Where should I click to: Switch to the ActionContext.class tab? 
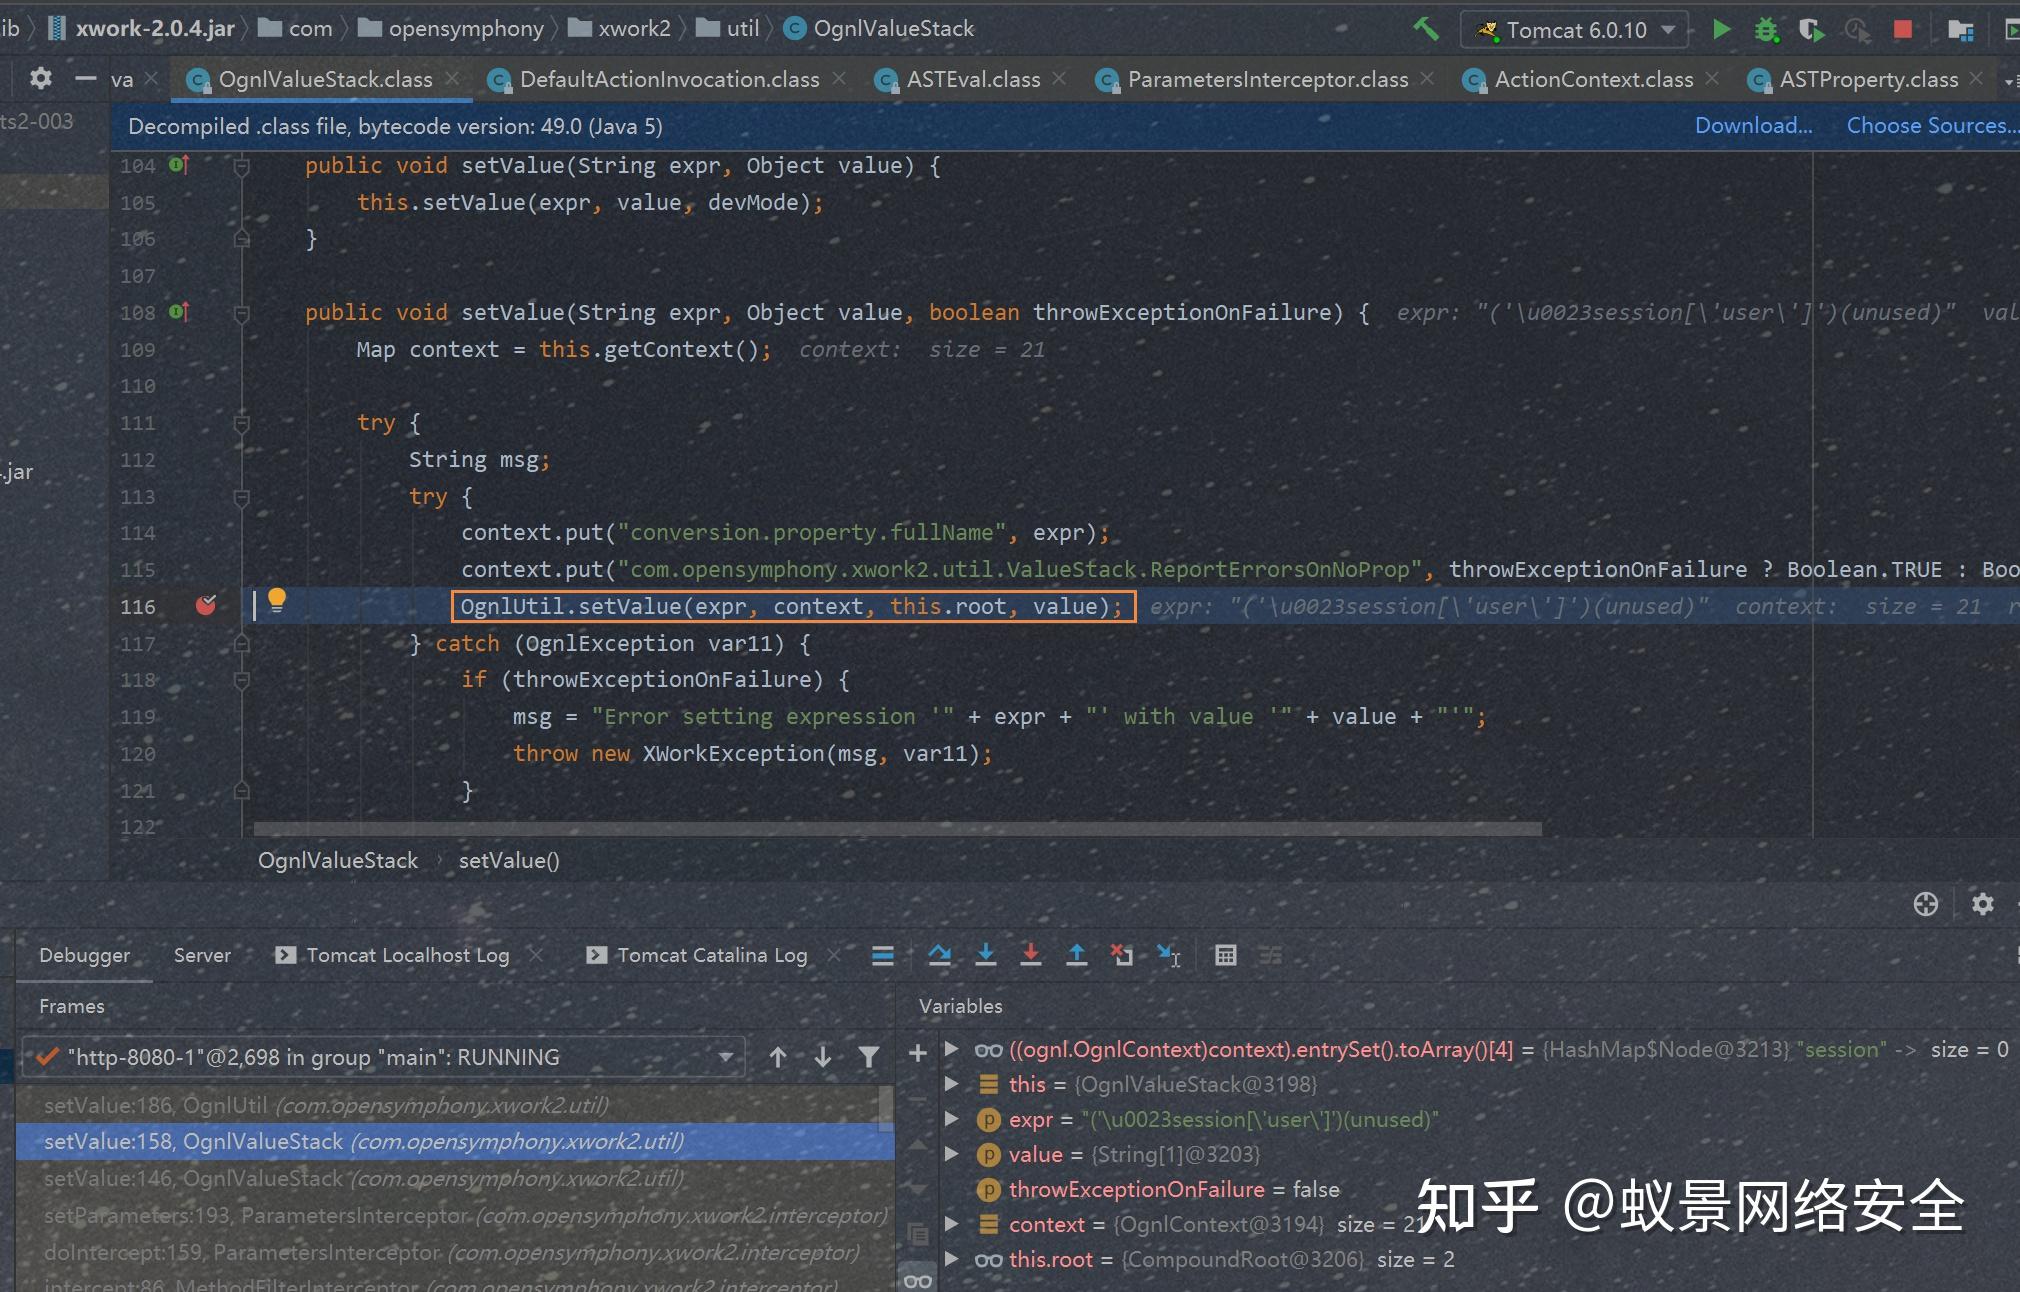(x=1593, y=79)
